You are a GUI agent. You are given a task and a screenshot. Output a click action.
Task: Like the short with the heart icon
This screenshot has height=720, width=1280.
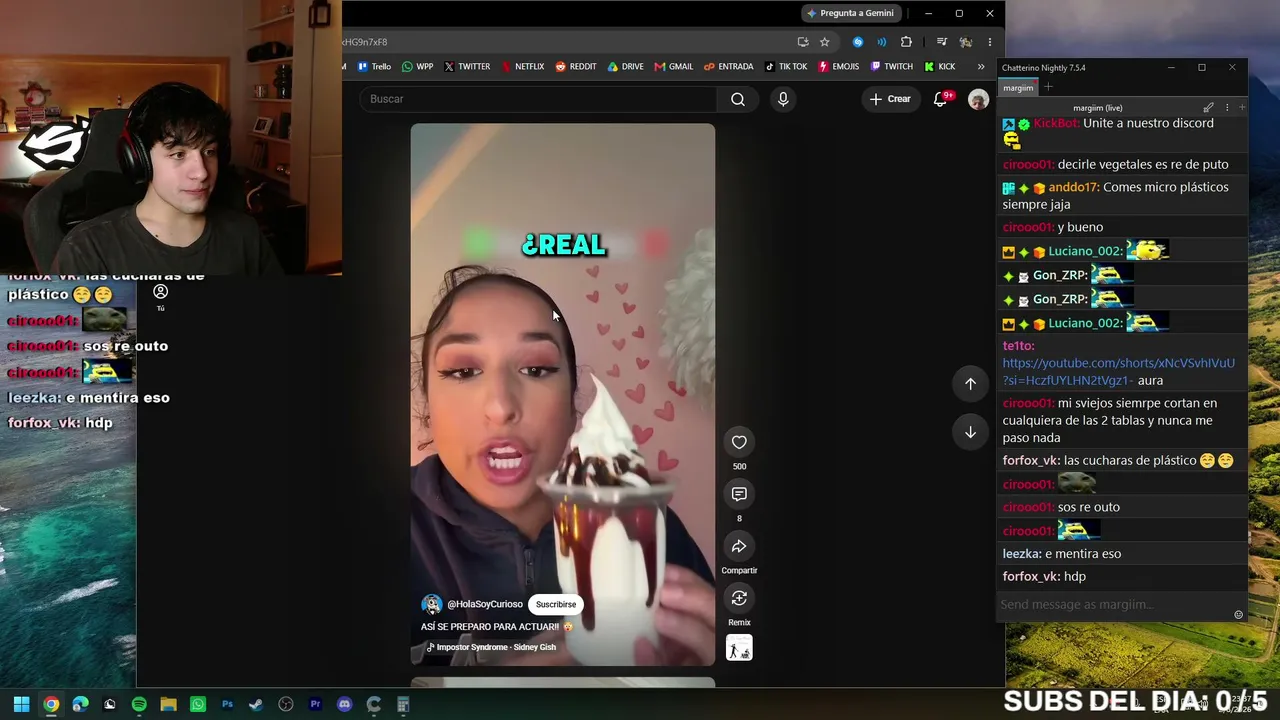tap(739, 442)
